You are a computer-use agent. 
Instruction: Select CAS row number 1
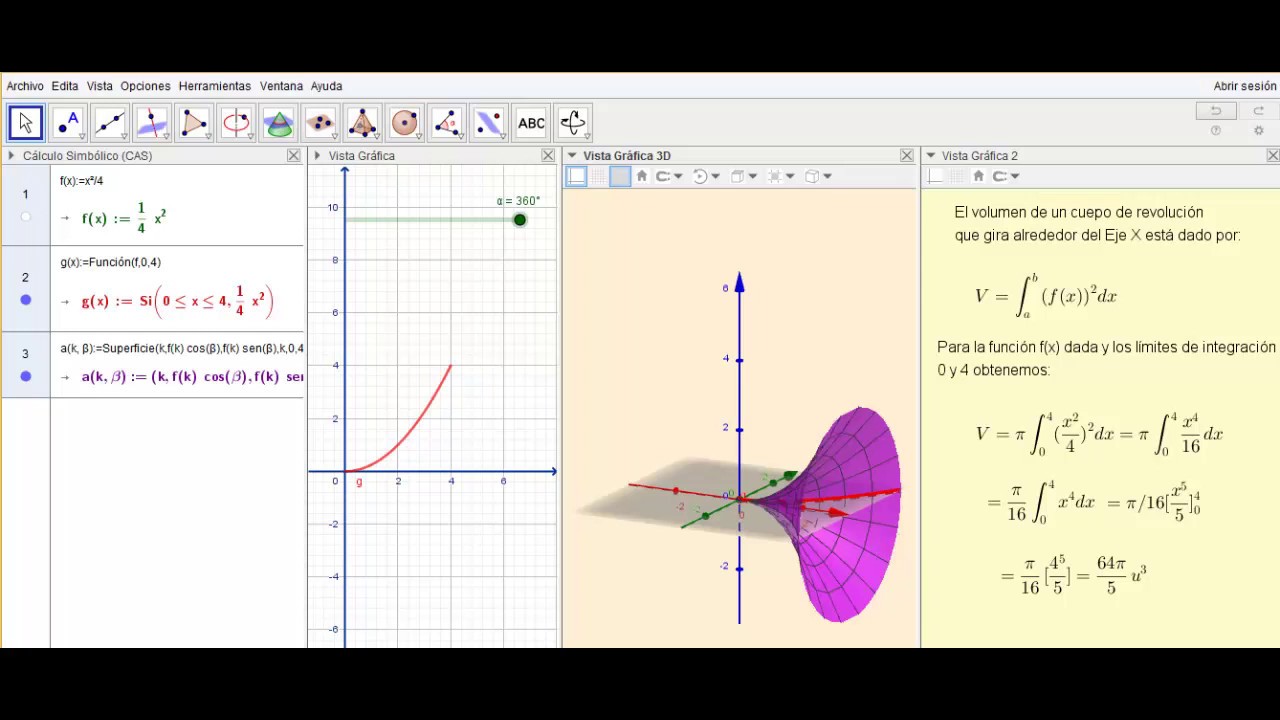pyautogui.click(x=26, y=194)
